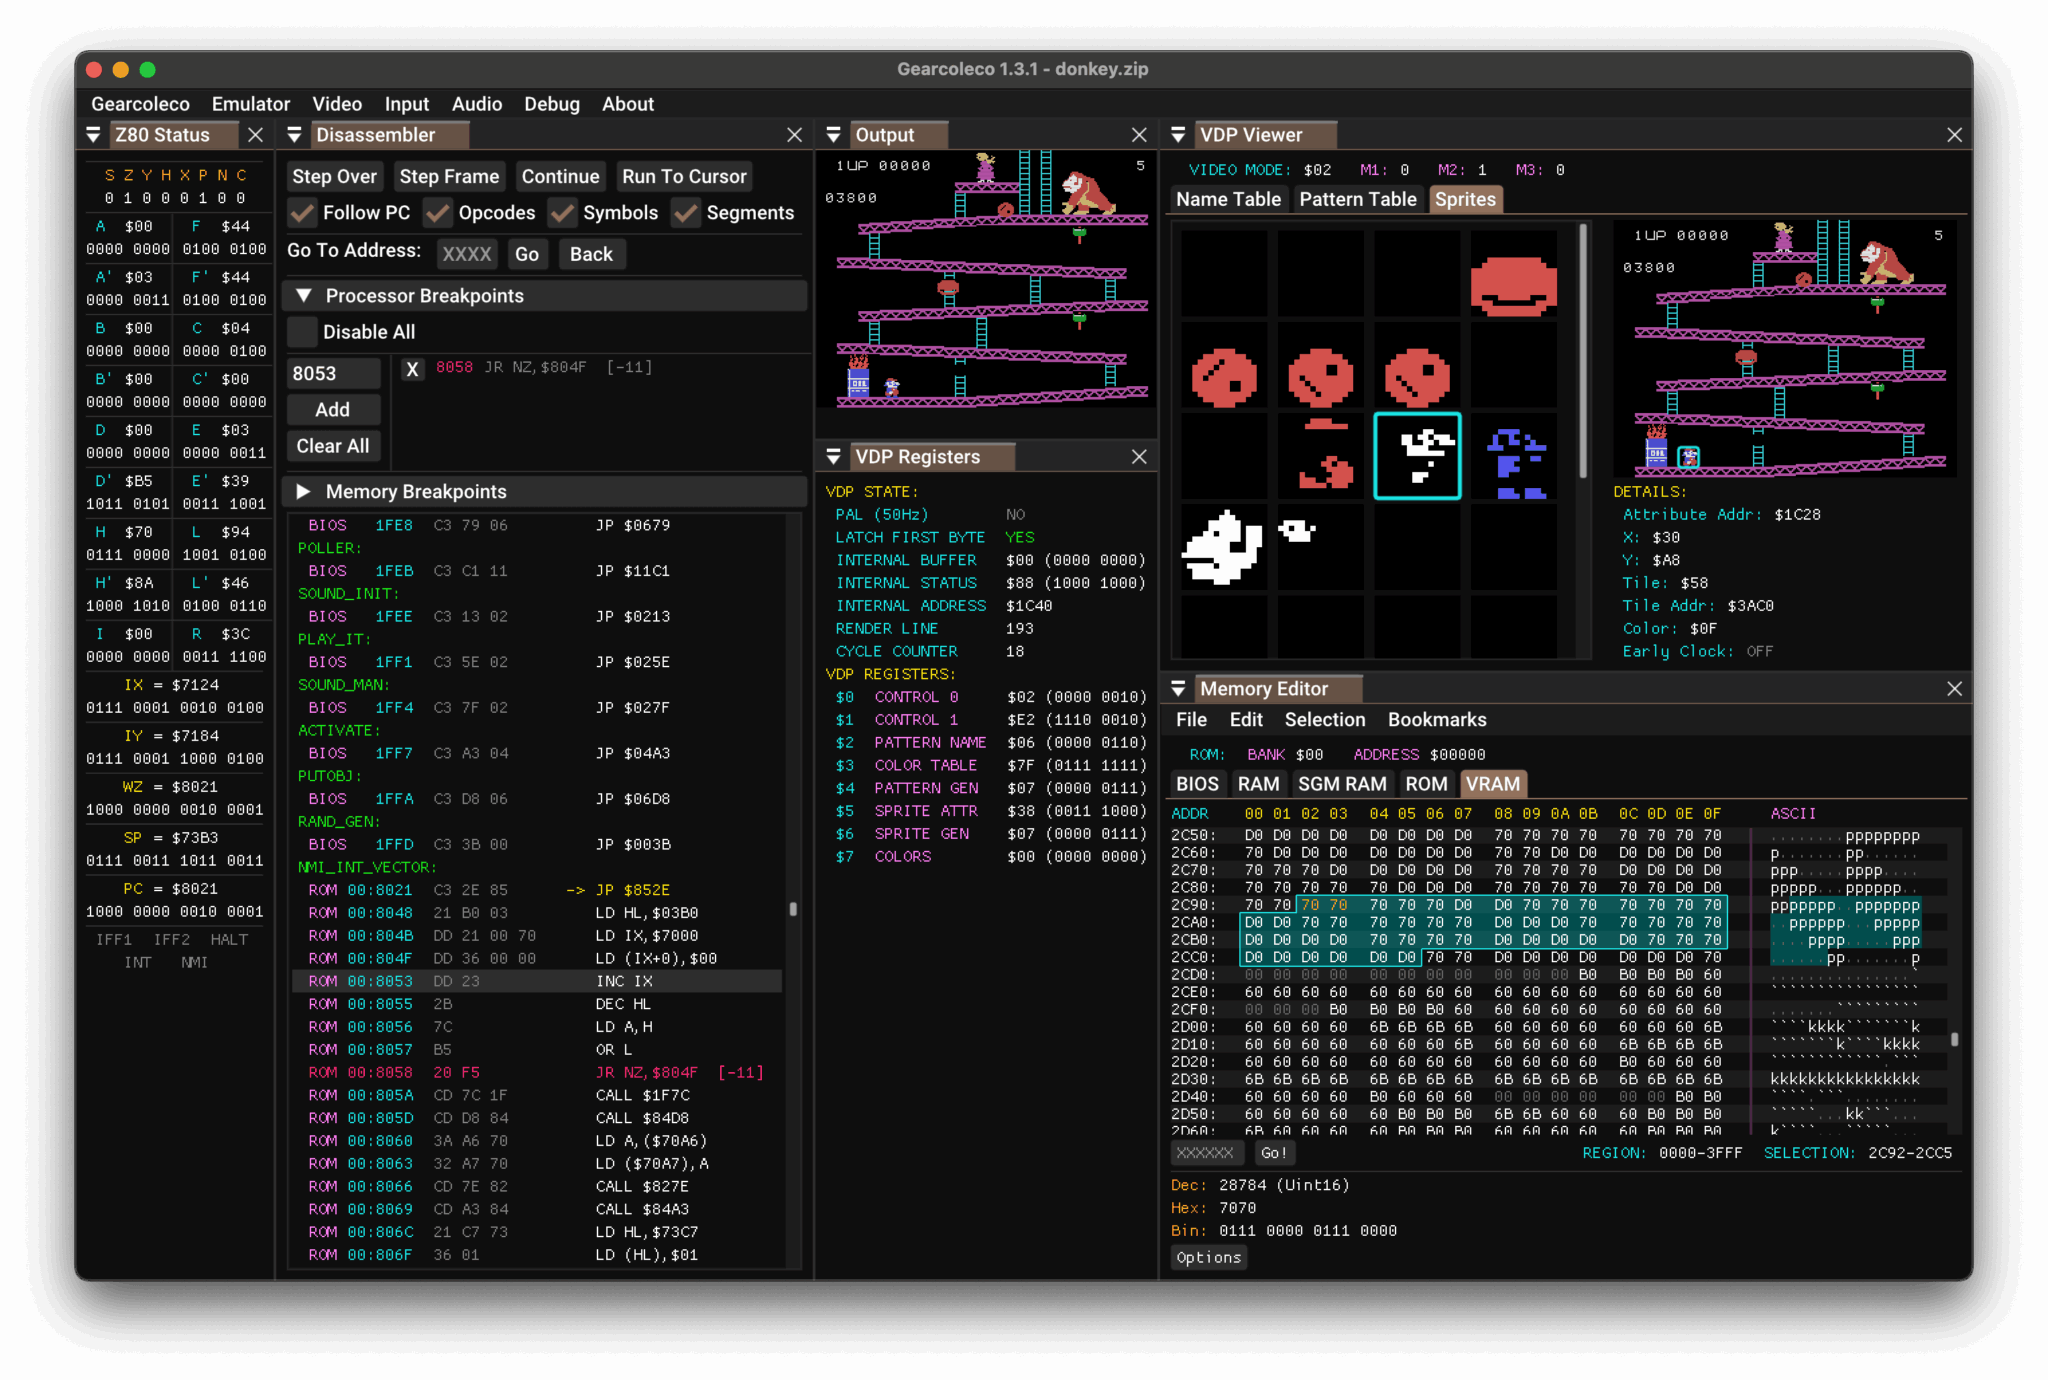The width and height of the screenshot is (2048, 1380).
Task: Collapse the Processor Breakpoints section
Action: [305, 295]
